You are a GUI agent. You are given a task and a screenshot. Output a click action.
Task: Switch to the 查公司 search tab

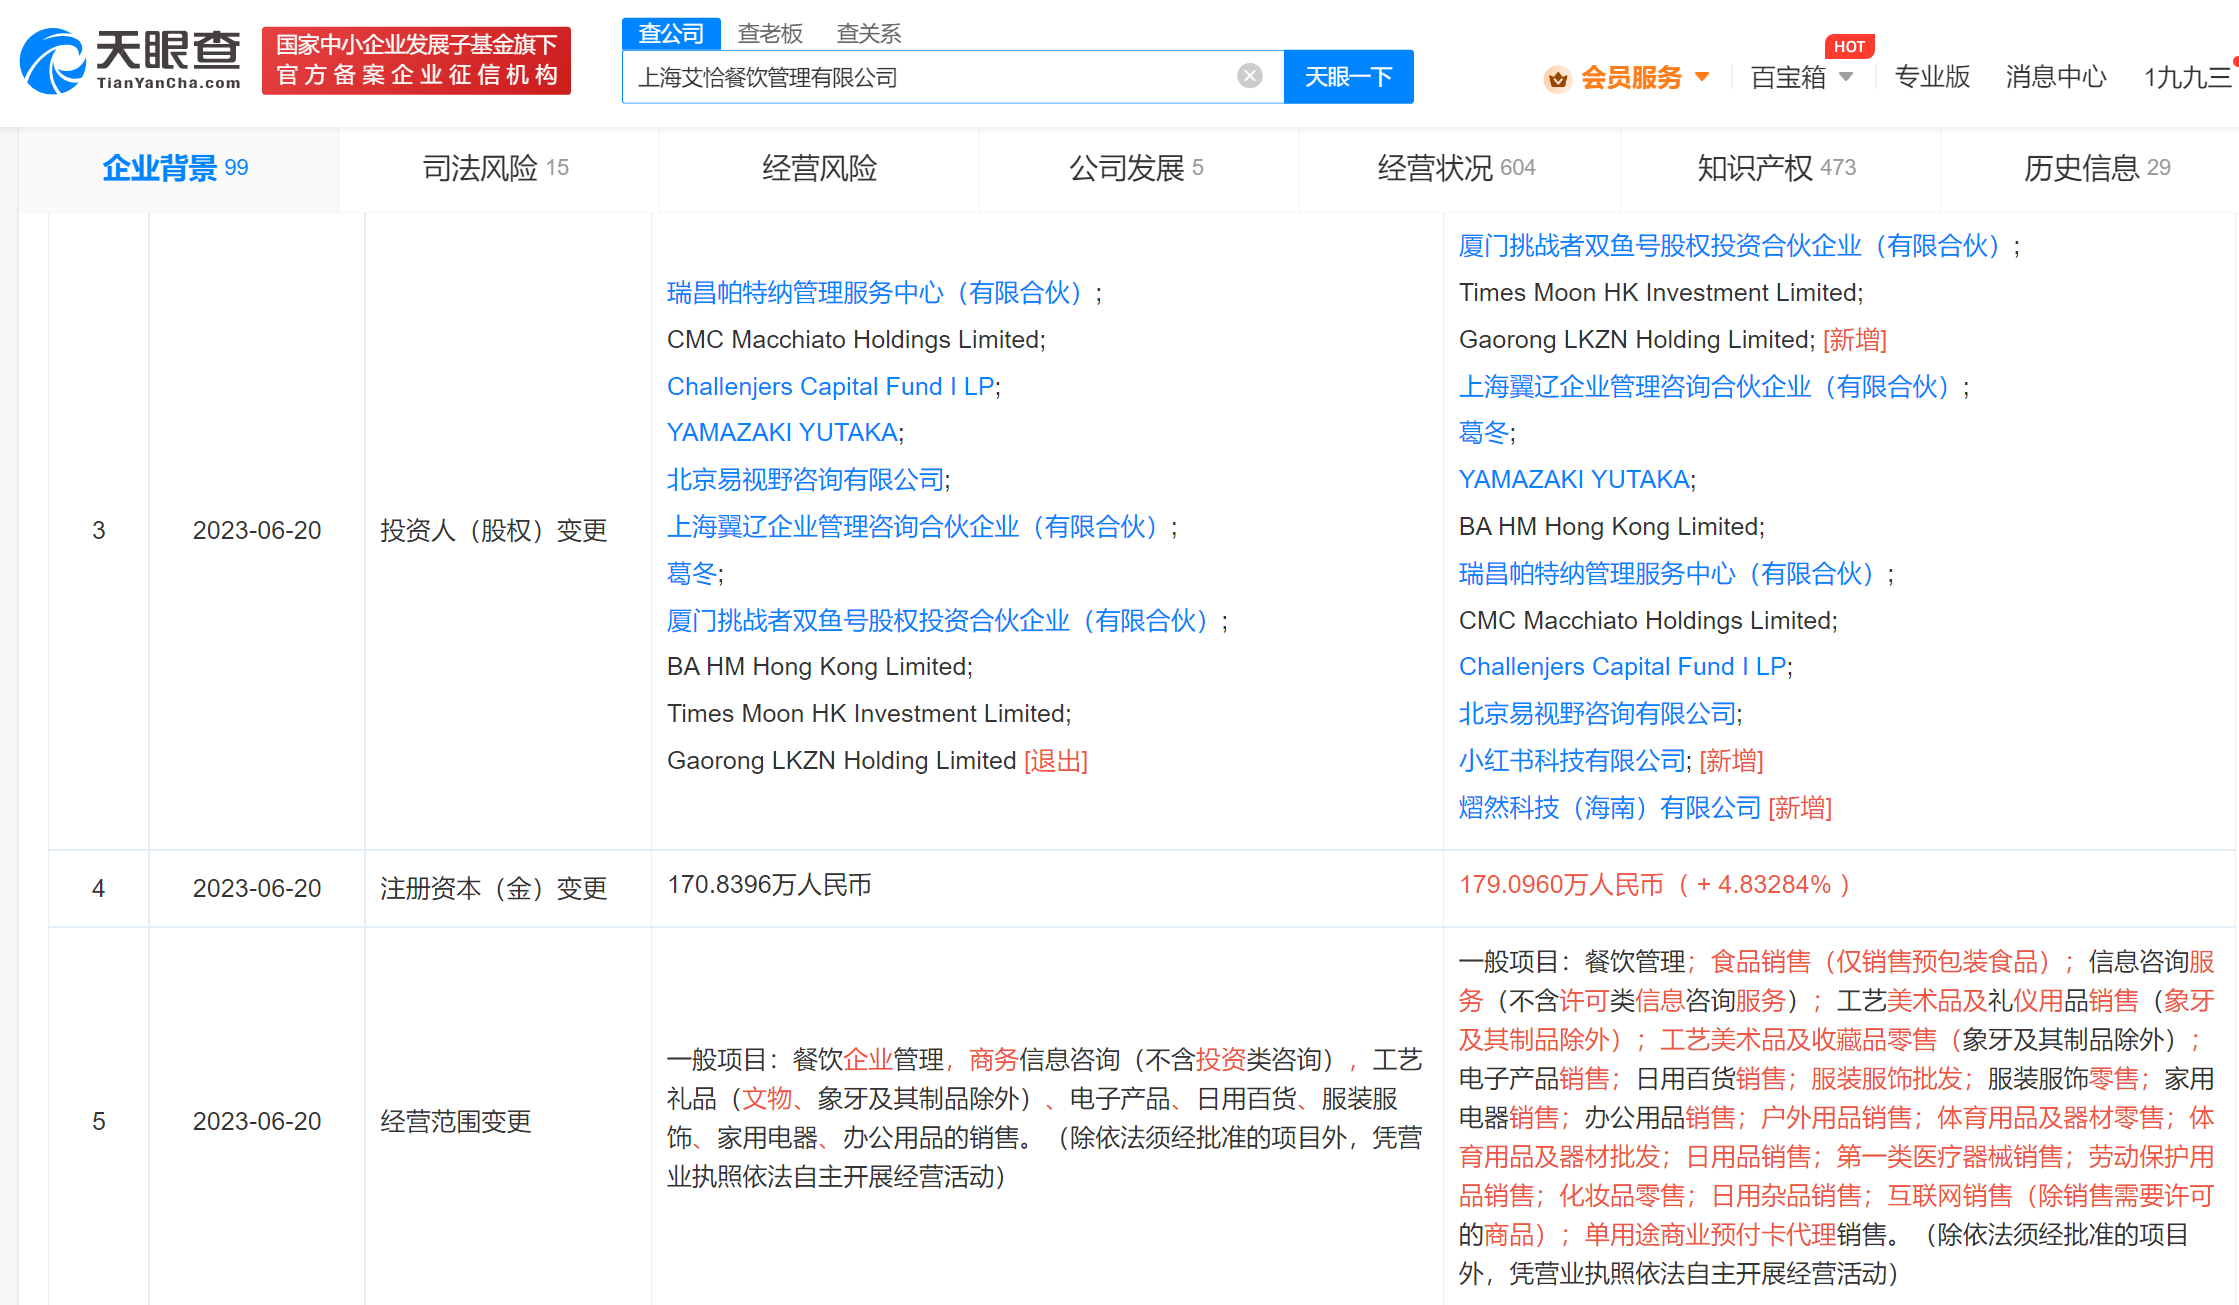(x=671, y=34)
